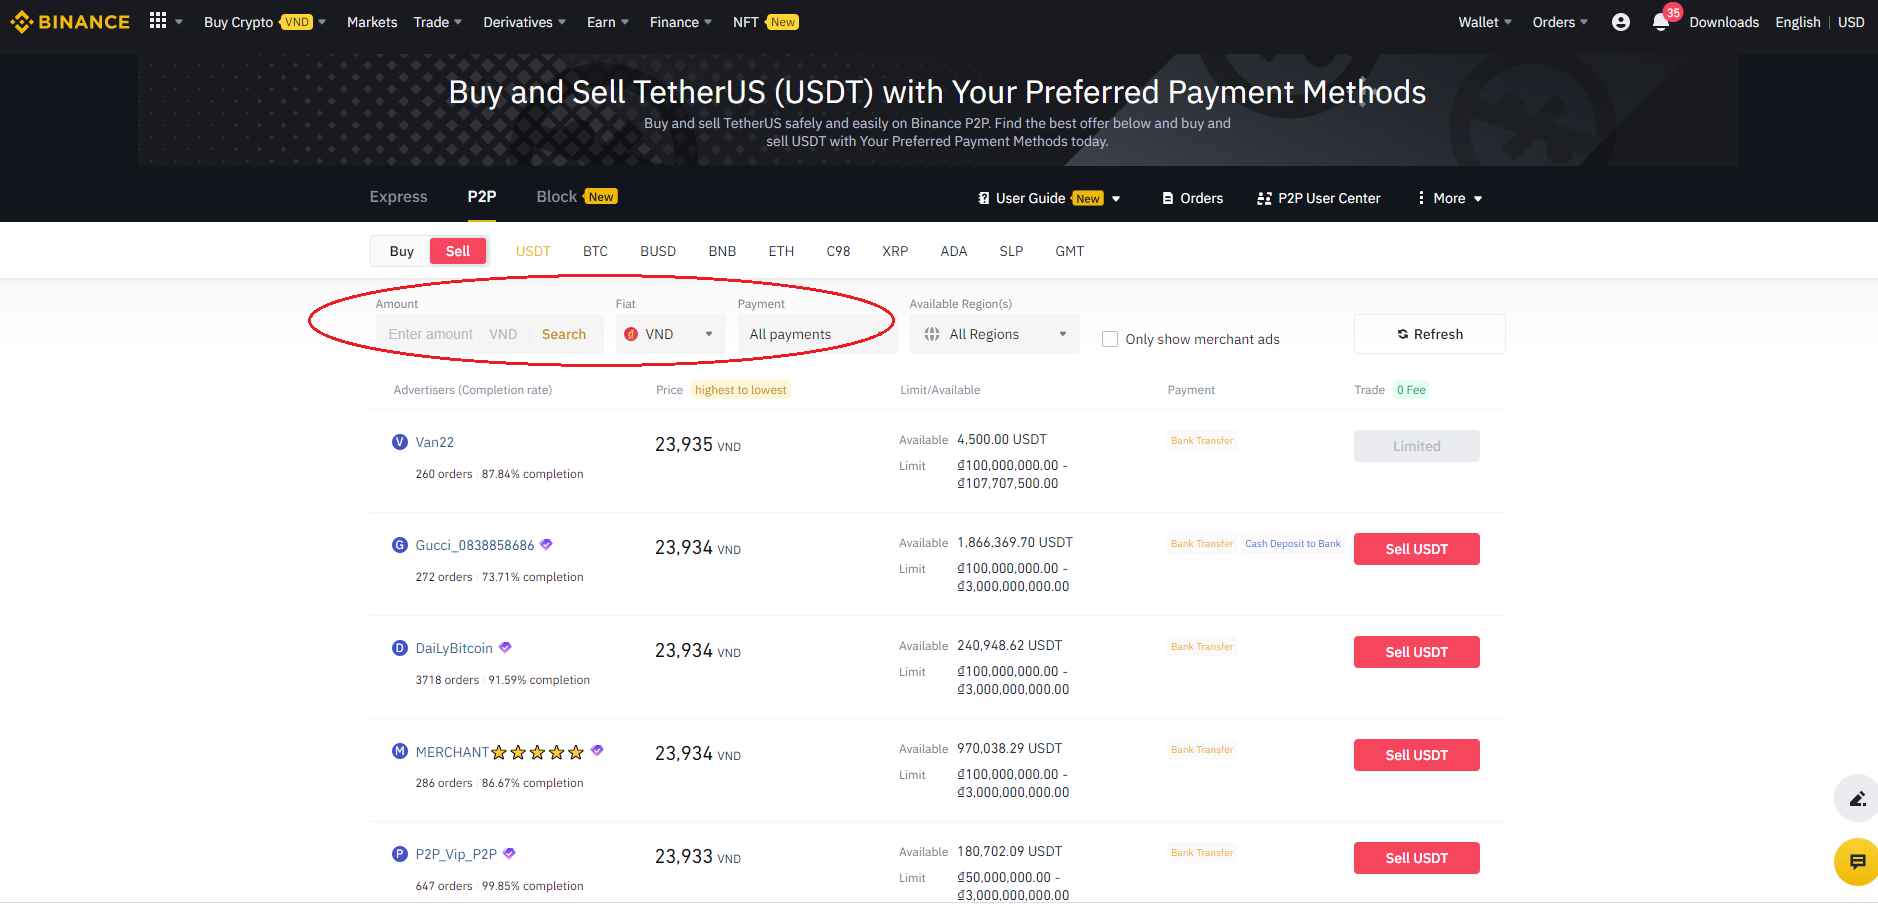Select the ETH coin tab
The width and height of the screenshot is (1878, 904).
point(781,251)
